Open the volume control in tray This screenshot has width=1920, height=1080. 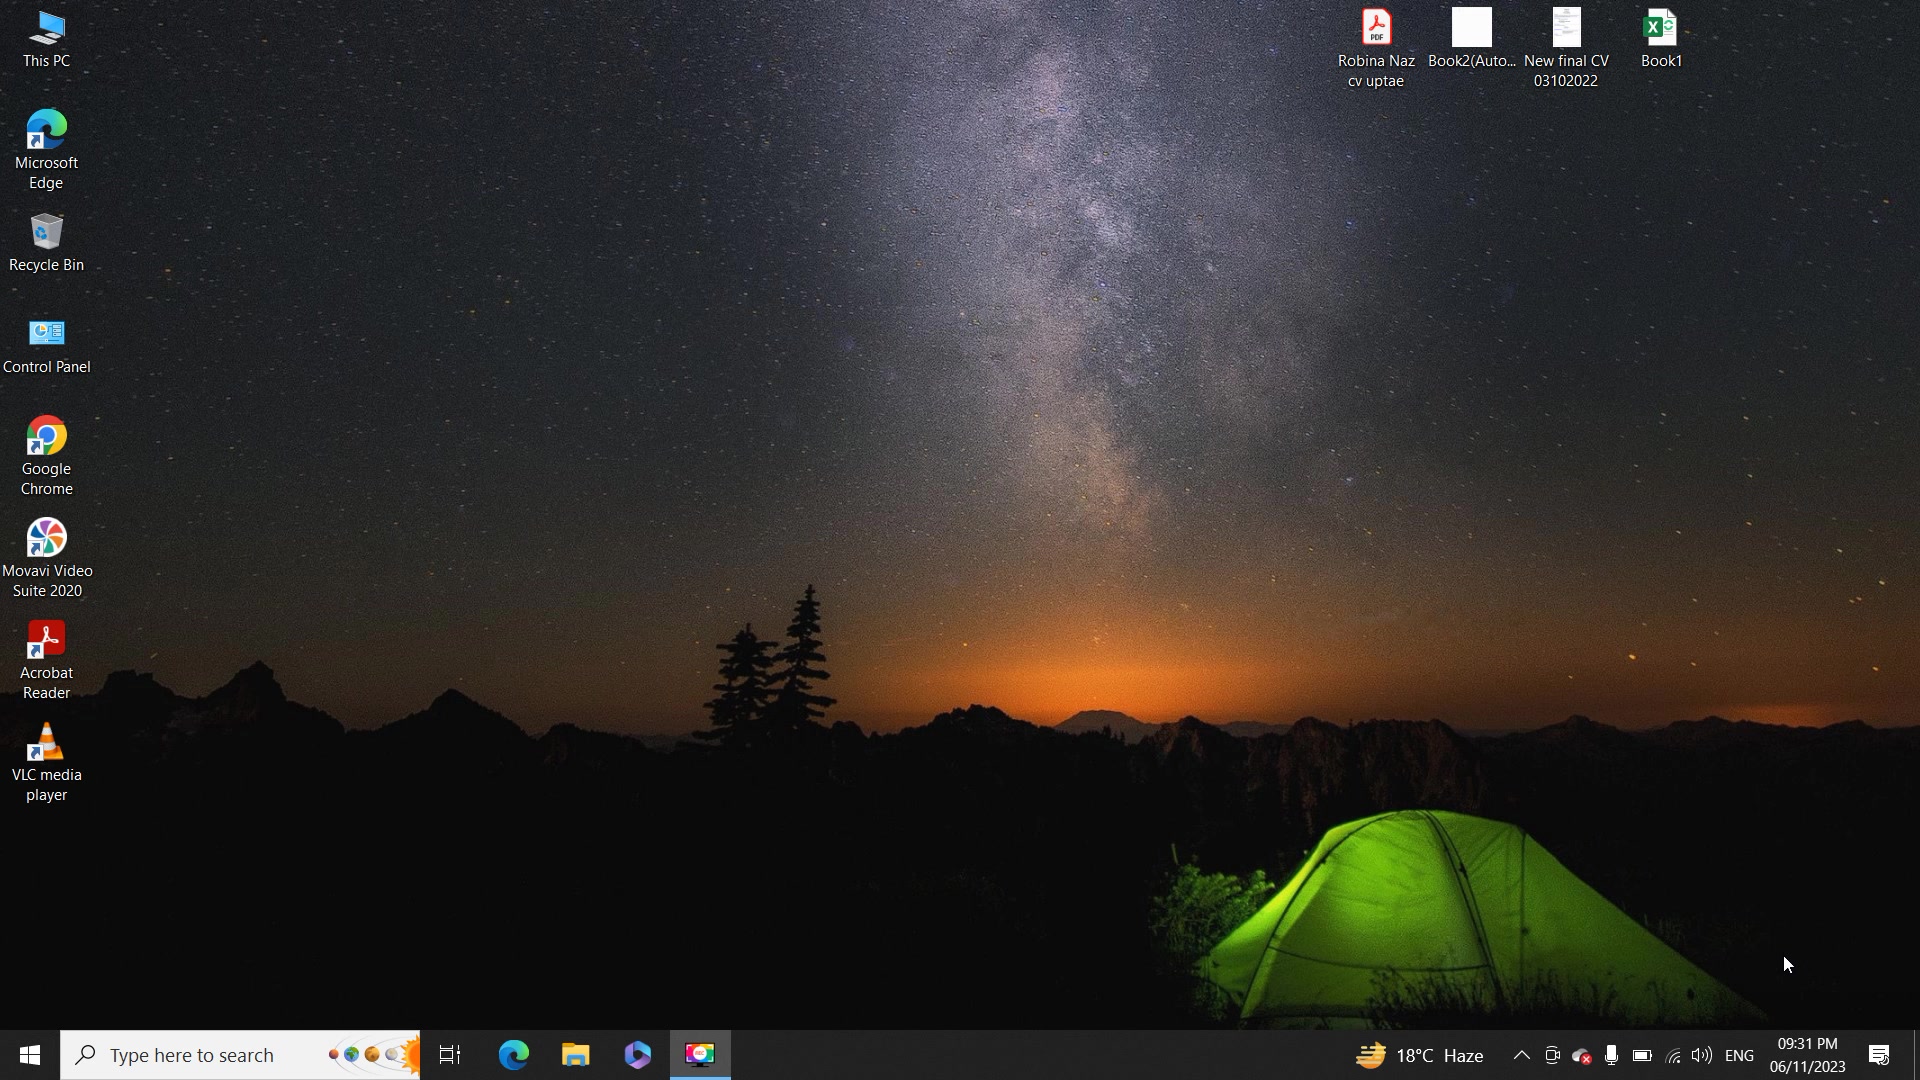tap(1702, 1055)
